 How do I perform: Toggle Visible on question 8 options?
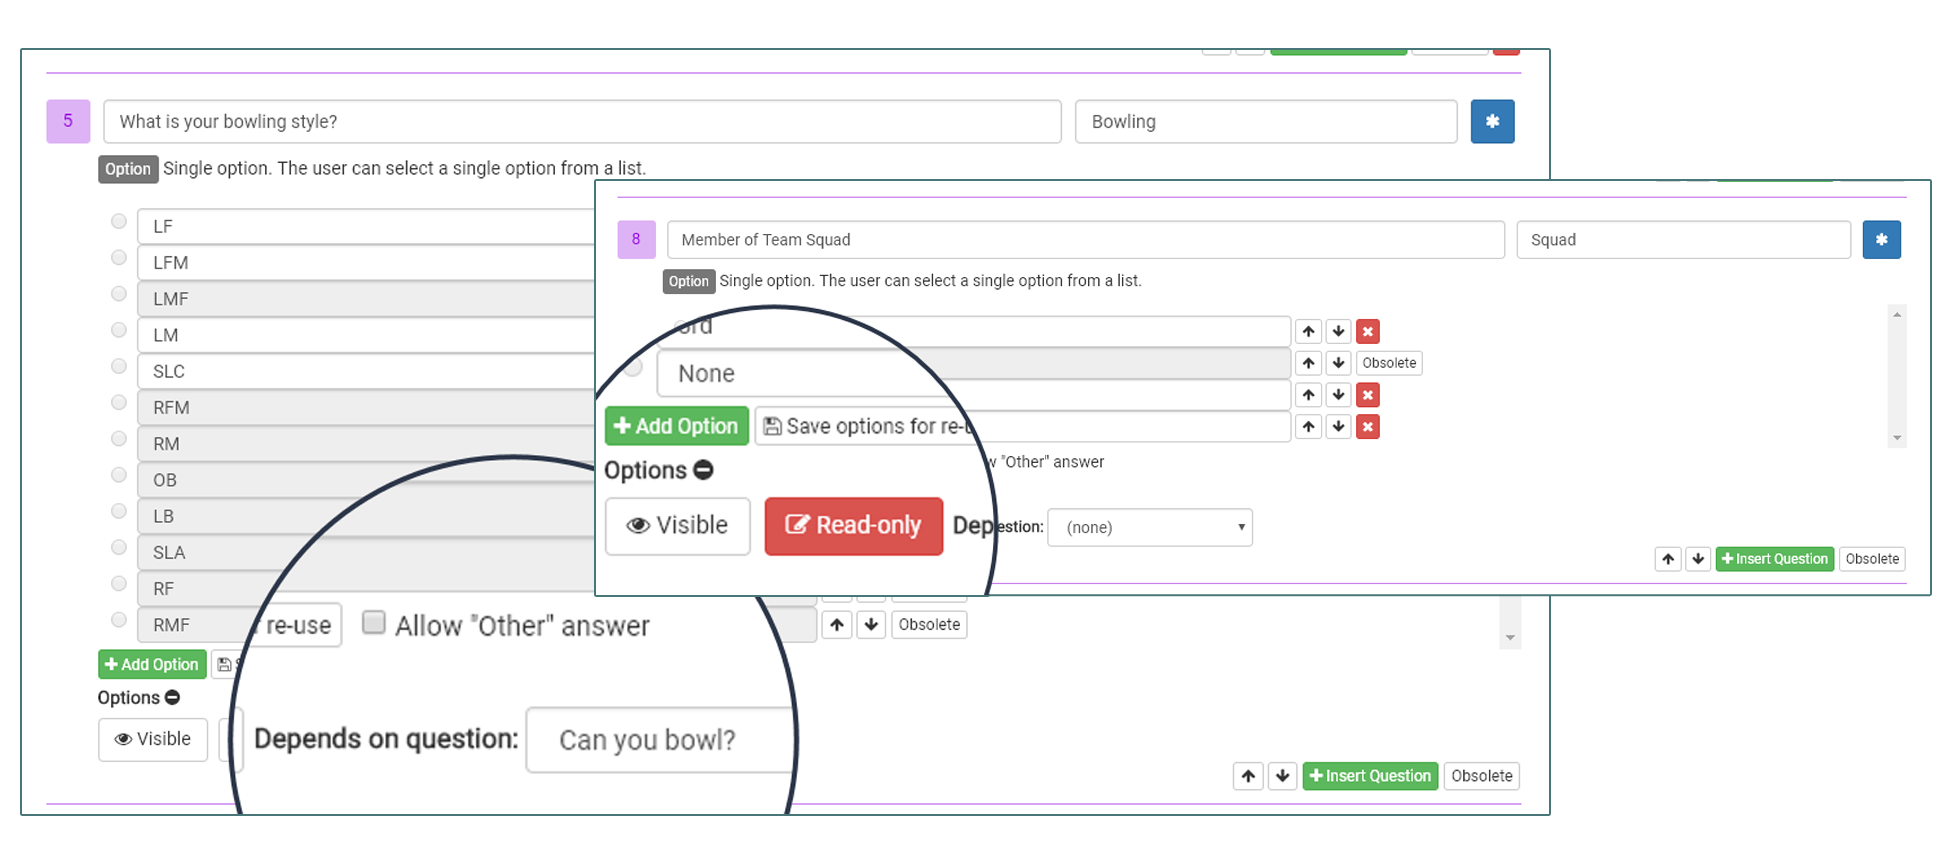677,526
